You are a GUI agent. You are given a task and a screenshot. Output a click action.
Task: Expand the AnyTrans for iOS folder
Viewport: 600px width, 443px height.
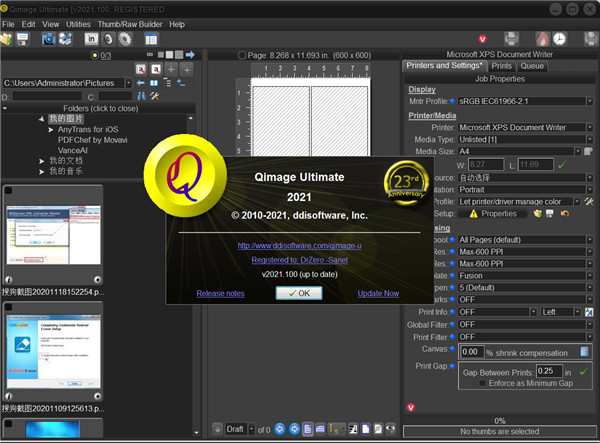coord(51,130)
